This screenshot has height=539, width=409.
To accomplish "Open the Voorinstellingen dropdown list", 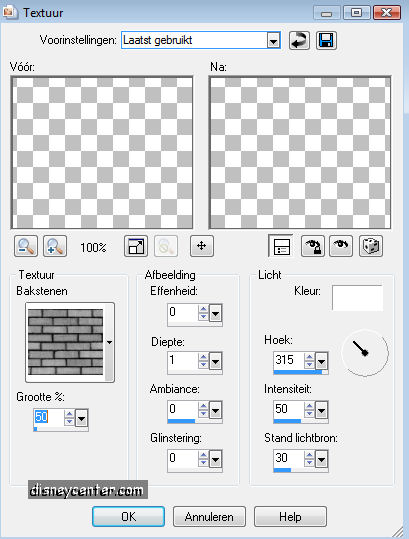I will coord(274,41).
